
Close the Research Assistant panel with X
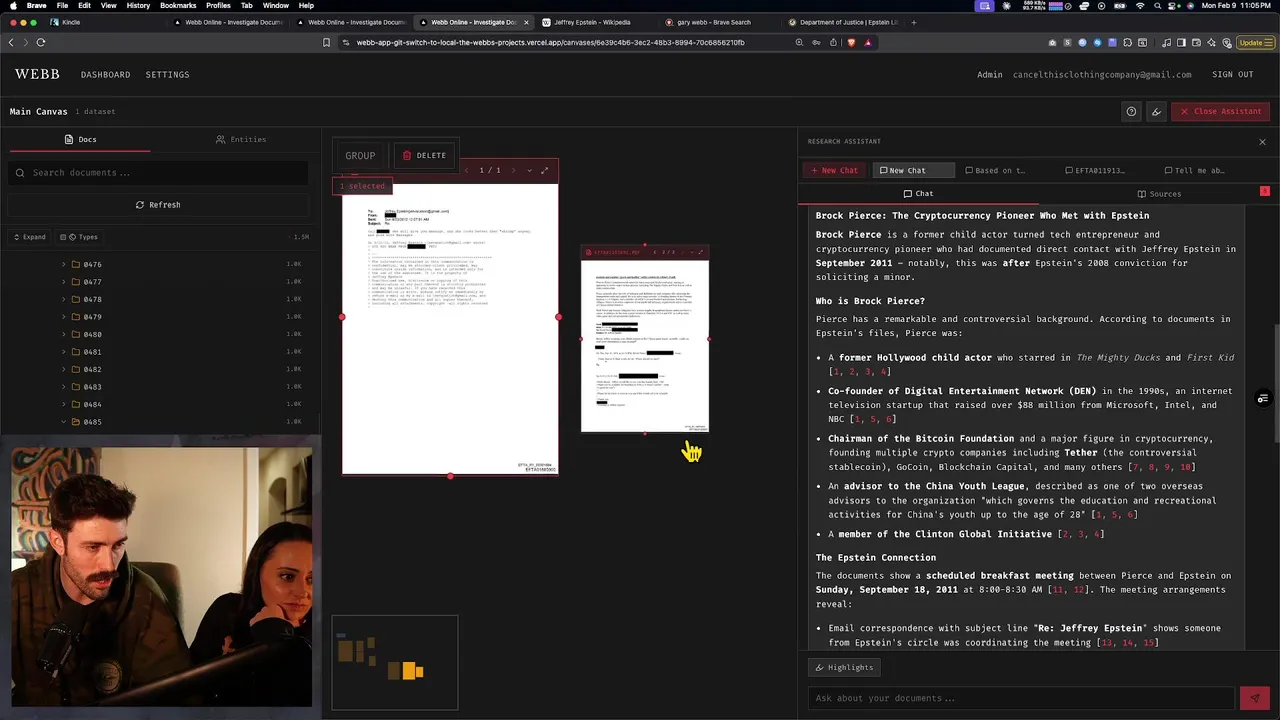pos(1262,142)
